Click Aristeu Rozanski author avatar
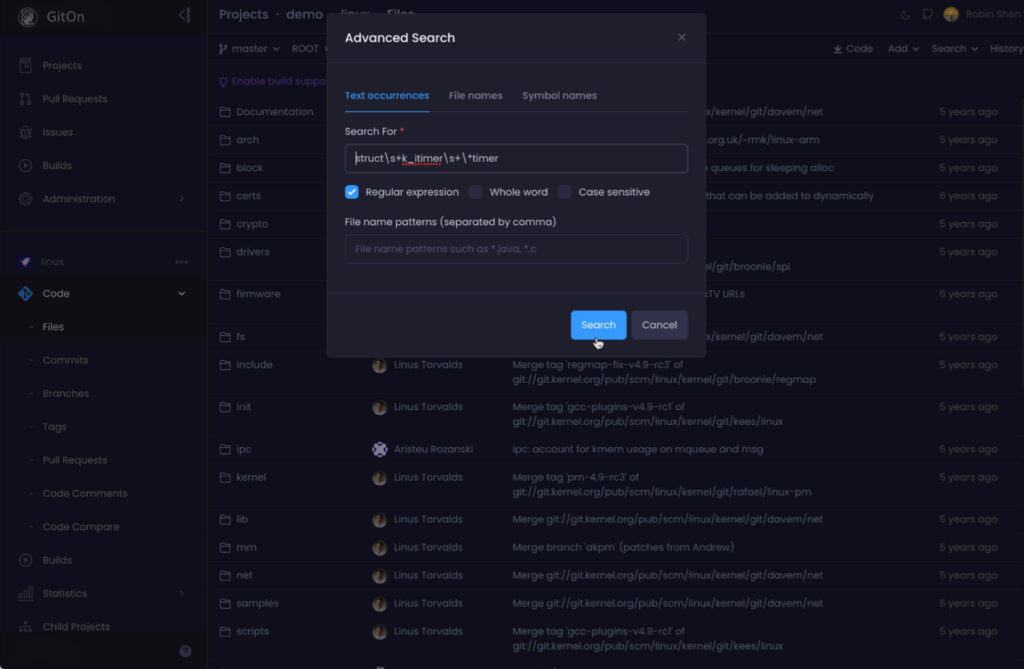The image size is (1024, 669). point(379,449)
